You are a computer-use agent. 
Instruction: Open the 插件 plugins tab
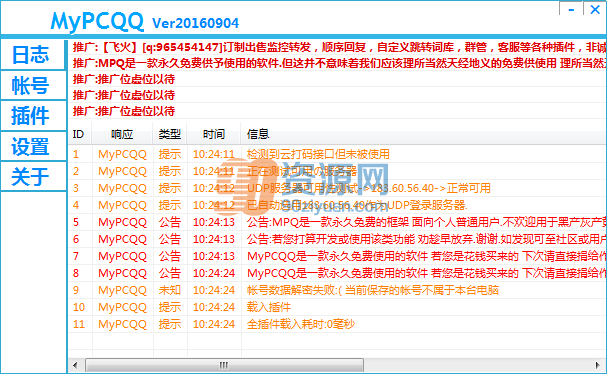(33, 116)
